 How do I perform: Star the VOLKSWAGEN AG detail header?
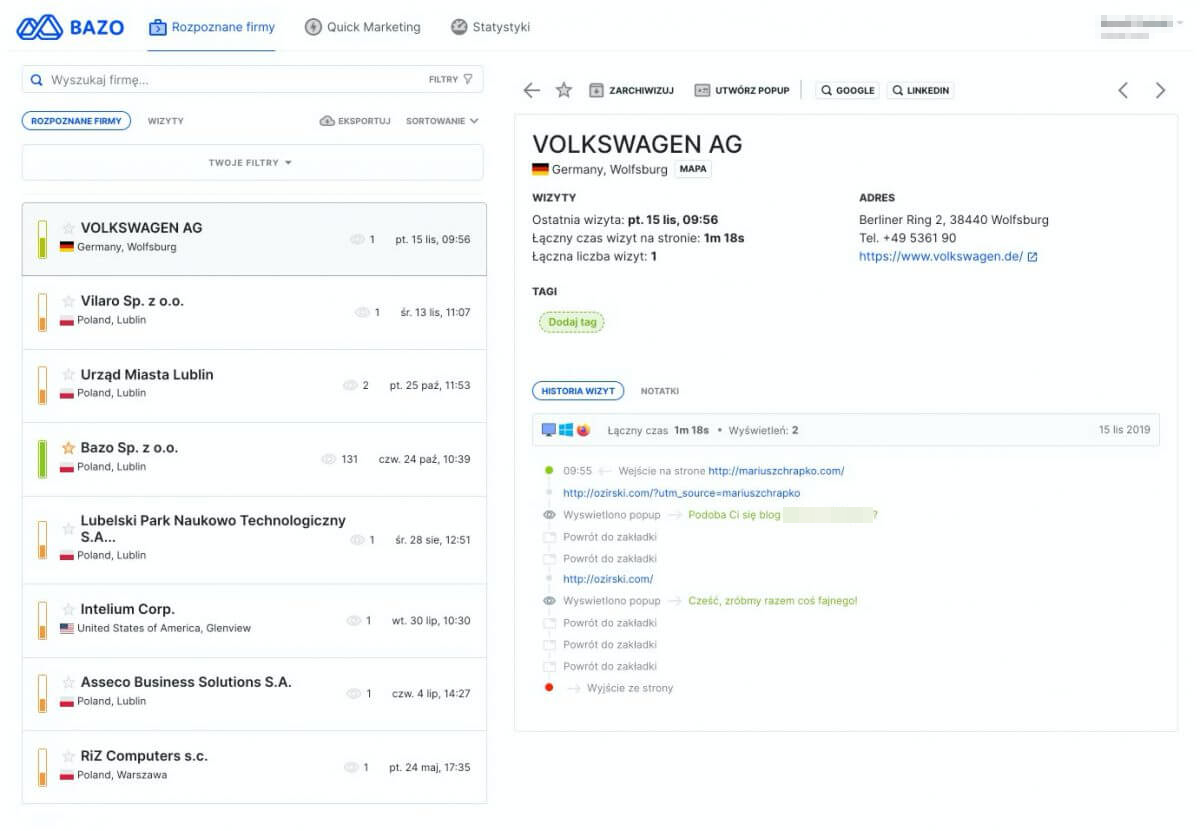point(564,91)
